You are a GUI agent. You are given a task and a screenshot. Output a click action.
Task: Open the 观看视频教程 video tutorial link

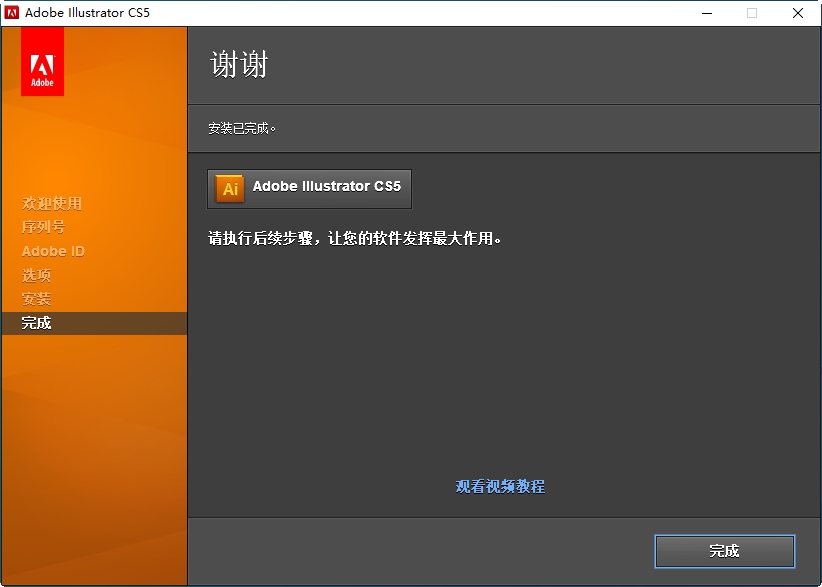tap(500, 486)
